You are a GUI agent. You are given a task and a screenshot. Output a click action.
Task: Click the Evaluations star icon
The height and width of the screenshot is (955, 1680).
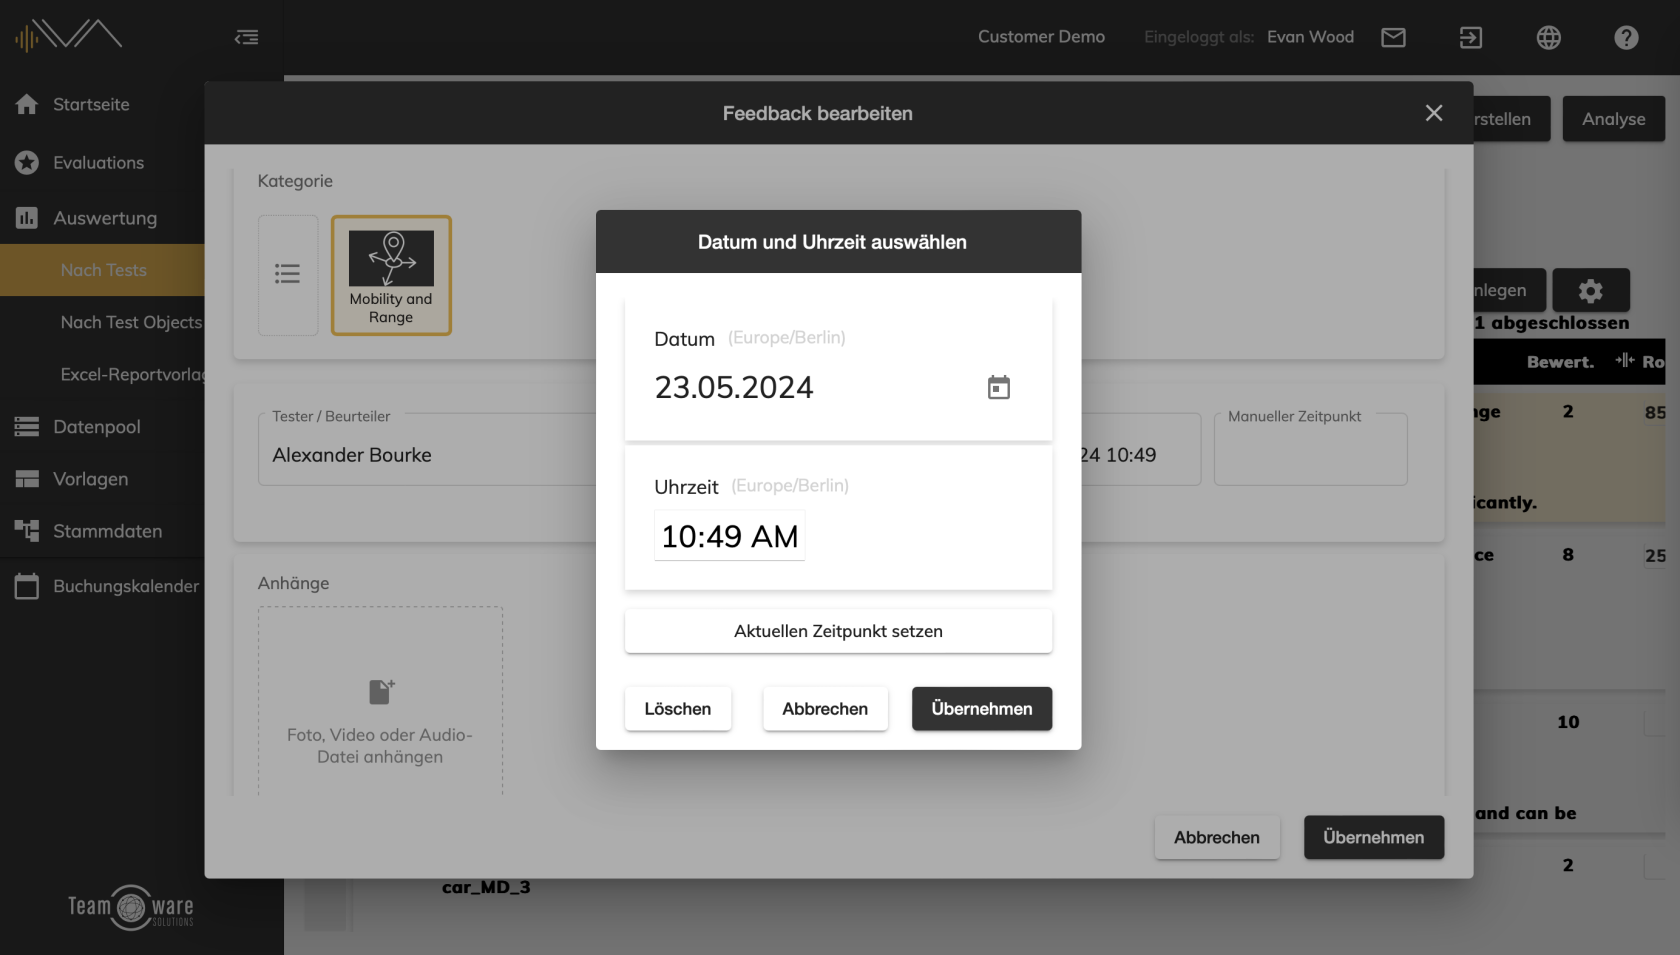[x=27, y=162]
